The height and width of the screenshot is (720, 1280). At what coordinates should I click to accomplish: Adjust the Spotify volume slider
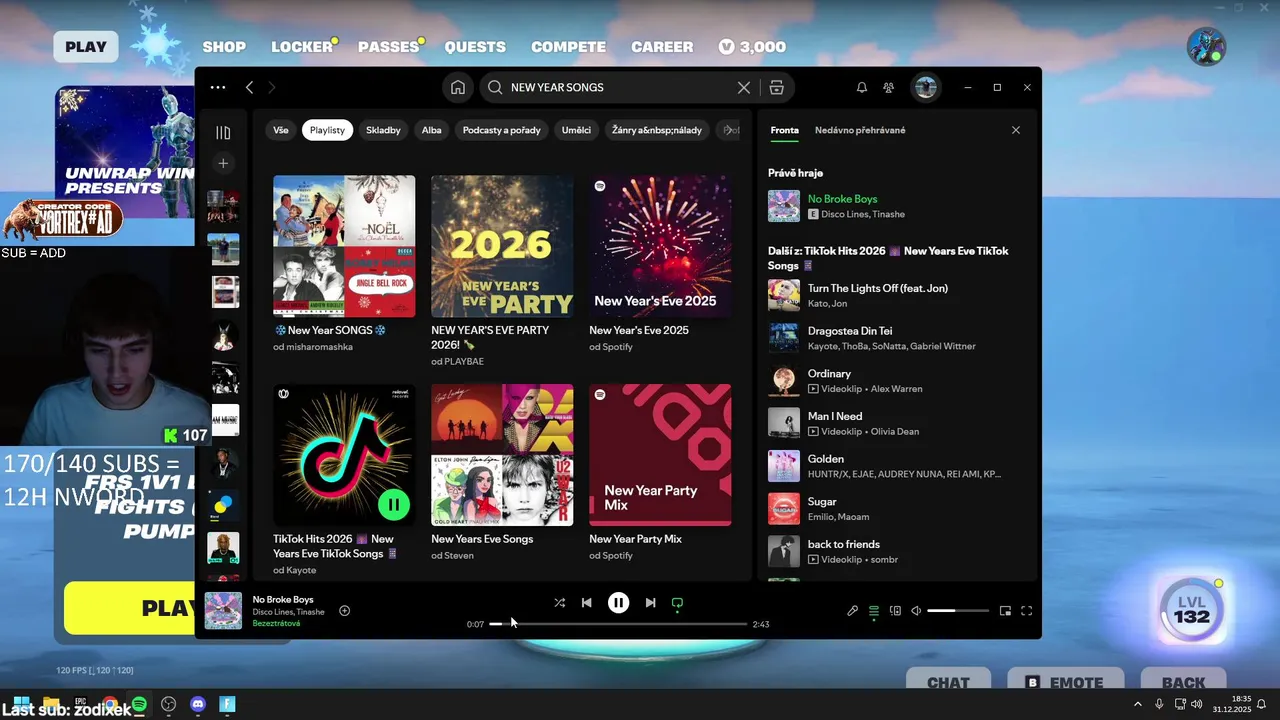point(958,611)
